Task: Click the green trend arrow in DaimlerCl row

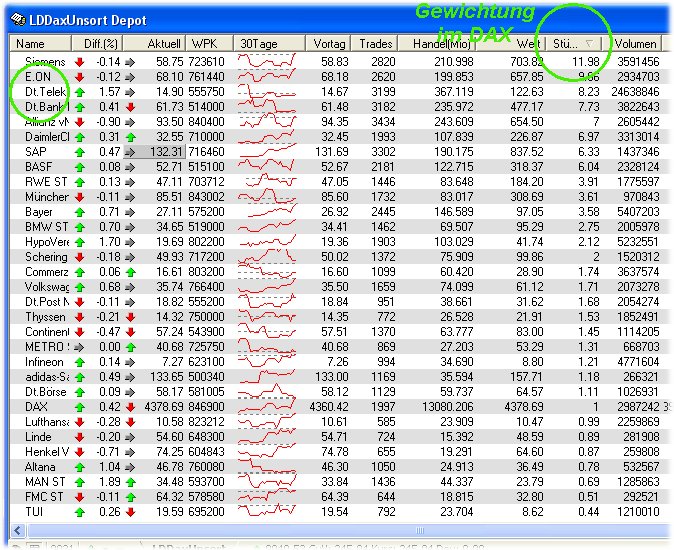Action: click(x=131, y=137)
